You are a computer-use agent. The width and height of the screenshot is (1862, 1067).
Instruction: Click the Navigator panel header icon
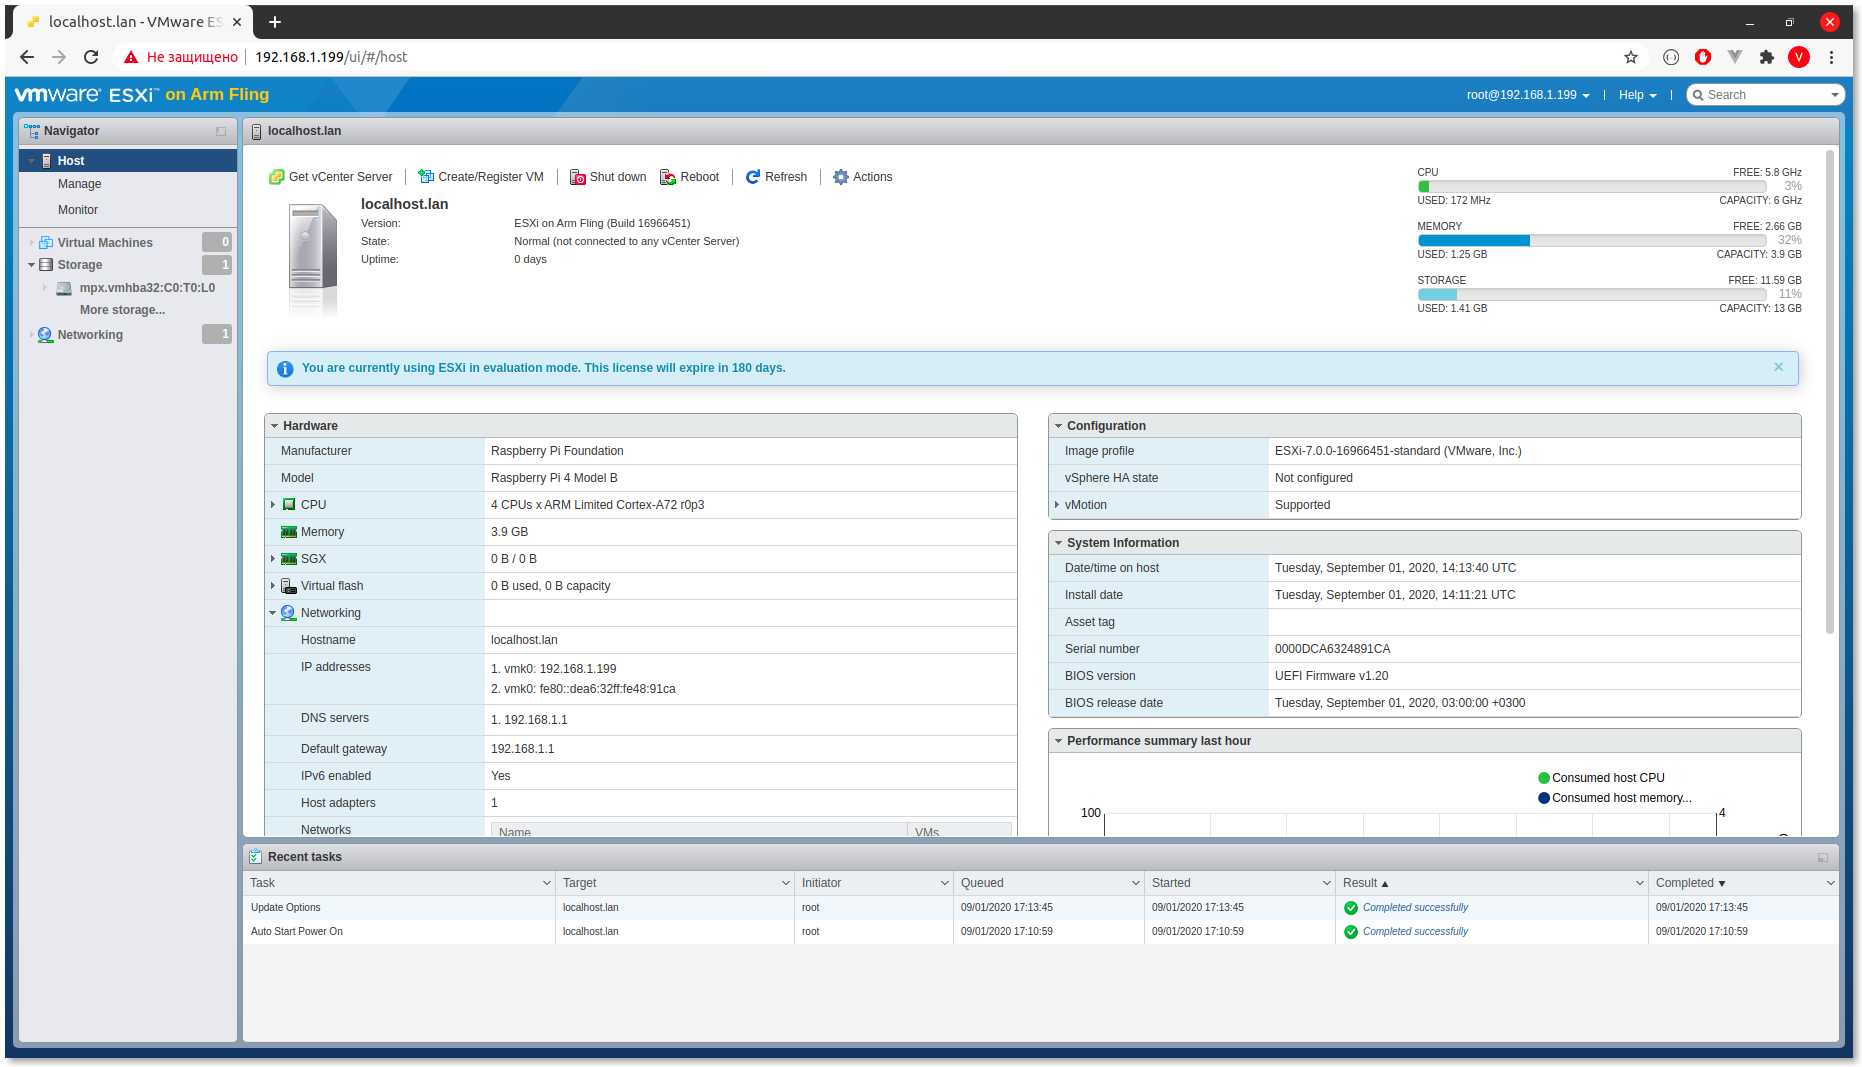coord(32,131)
